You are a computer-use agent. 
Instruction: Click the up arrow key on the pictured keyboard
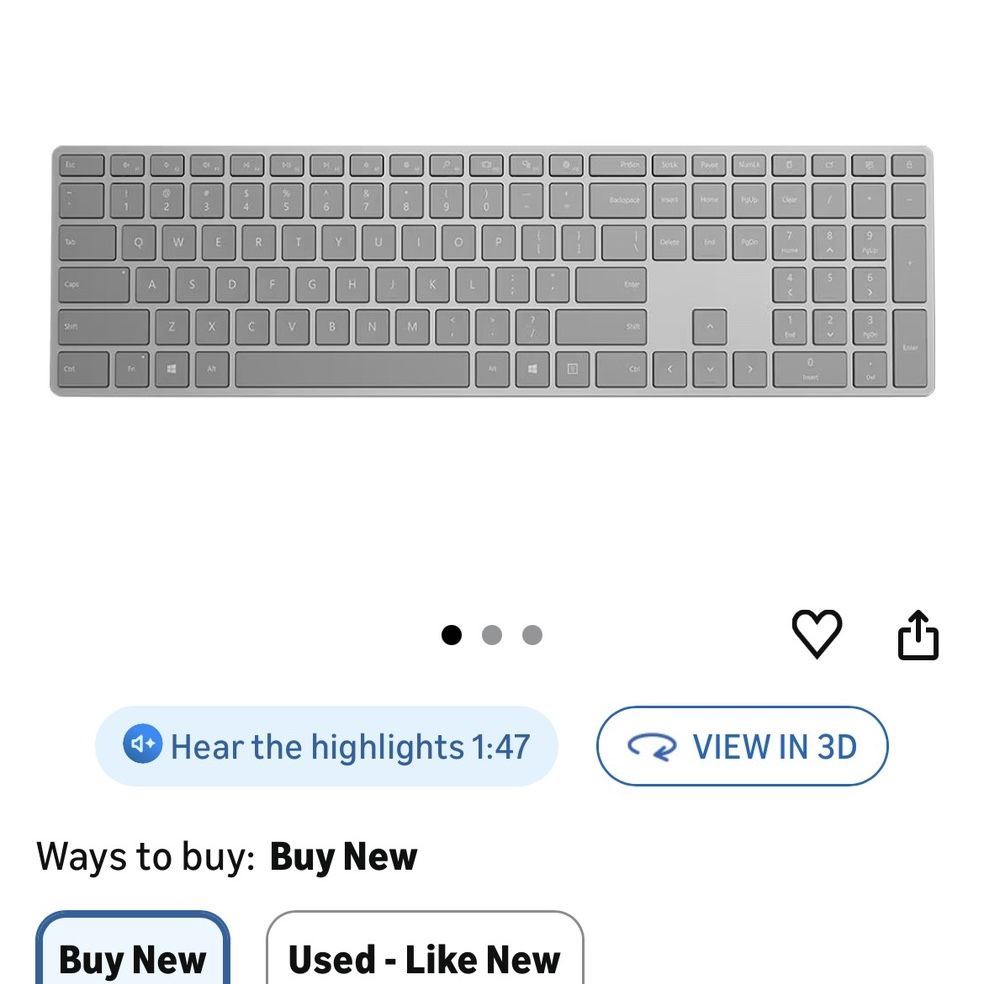coord(710,326)
